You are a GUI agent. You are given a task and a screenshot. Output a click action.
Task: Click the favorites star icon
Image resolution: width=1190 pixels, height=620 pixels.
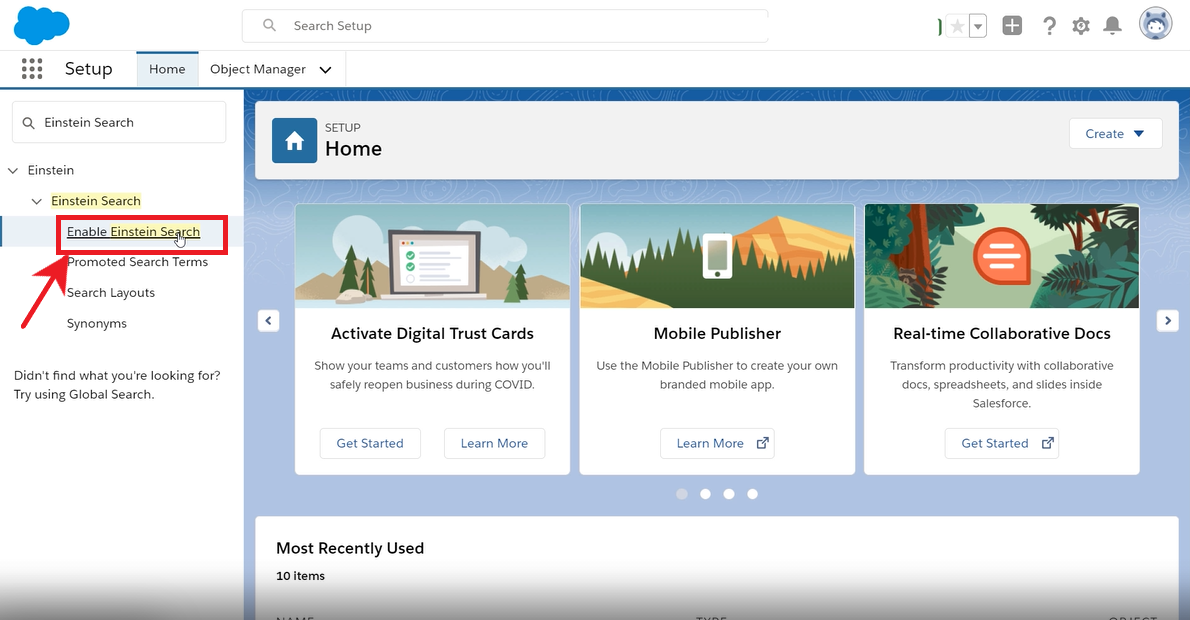[957, 27]
